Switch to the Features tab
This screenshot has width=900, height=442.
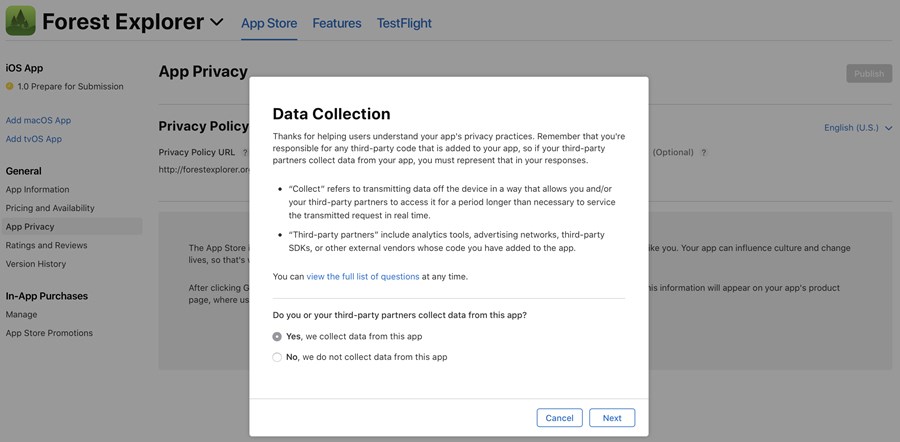pos(337,22)
